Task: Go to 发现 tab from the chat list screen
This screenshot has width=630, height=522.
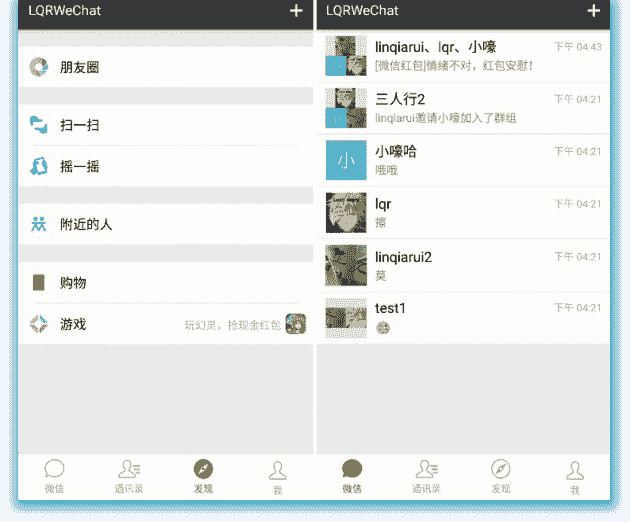Action: (500, 476)
